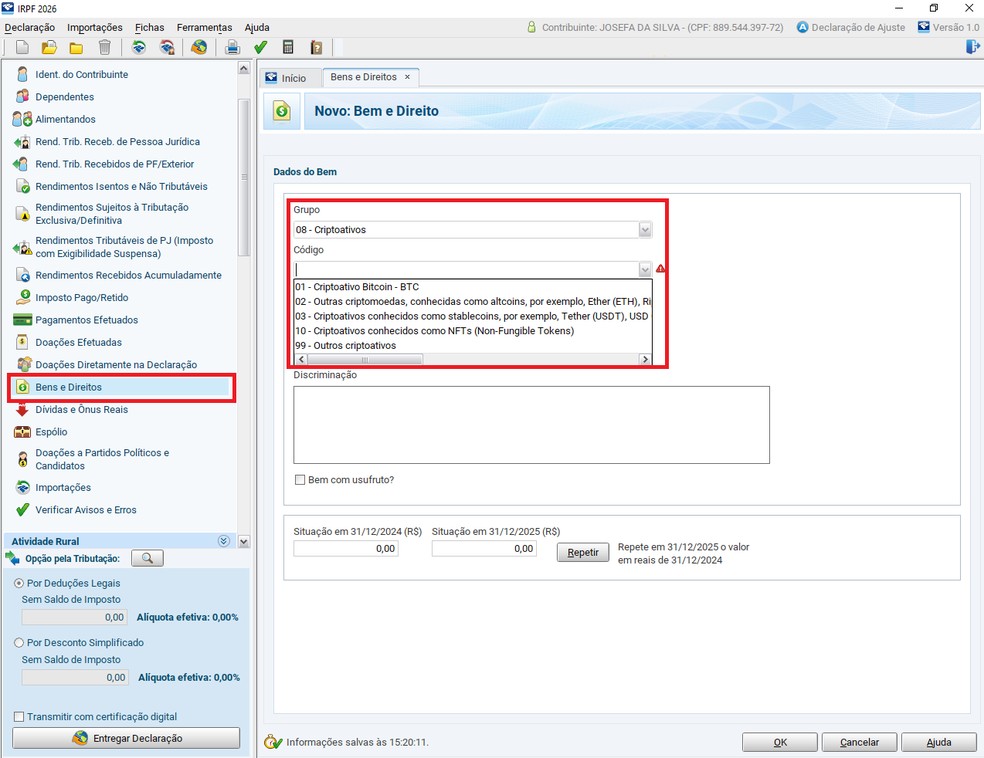The height and width of the screenshot is (758, 984).
Task: Click the globe transmit toolbar icon
Action: point(199,47)
